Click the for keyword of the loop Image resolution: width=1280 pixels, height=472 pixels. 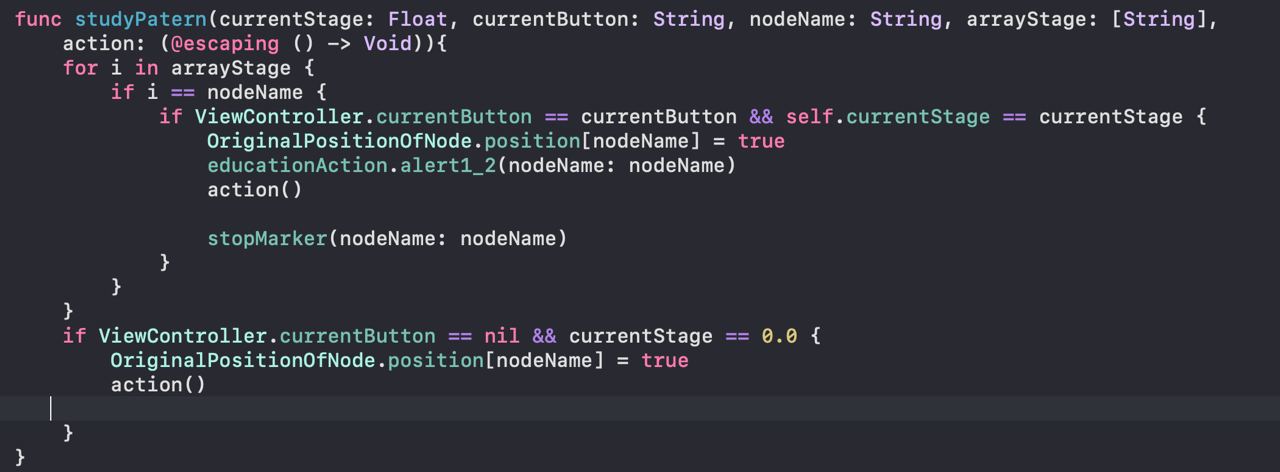coord(80,68)
